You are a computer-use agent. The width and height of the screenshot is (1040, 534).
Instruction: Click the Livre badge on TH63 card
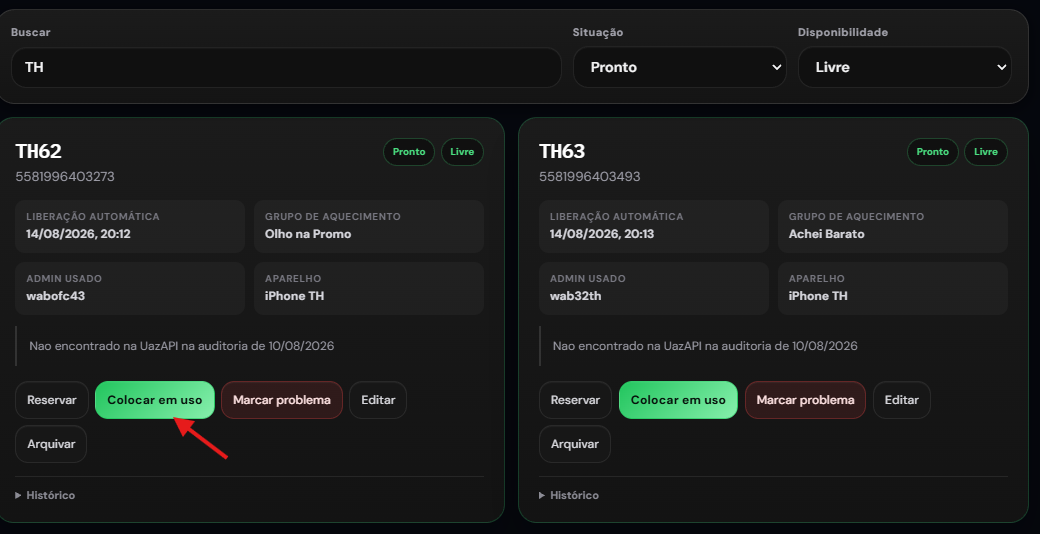point(986,152)
